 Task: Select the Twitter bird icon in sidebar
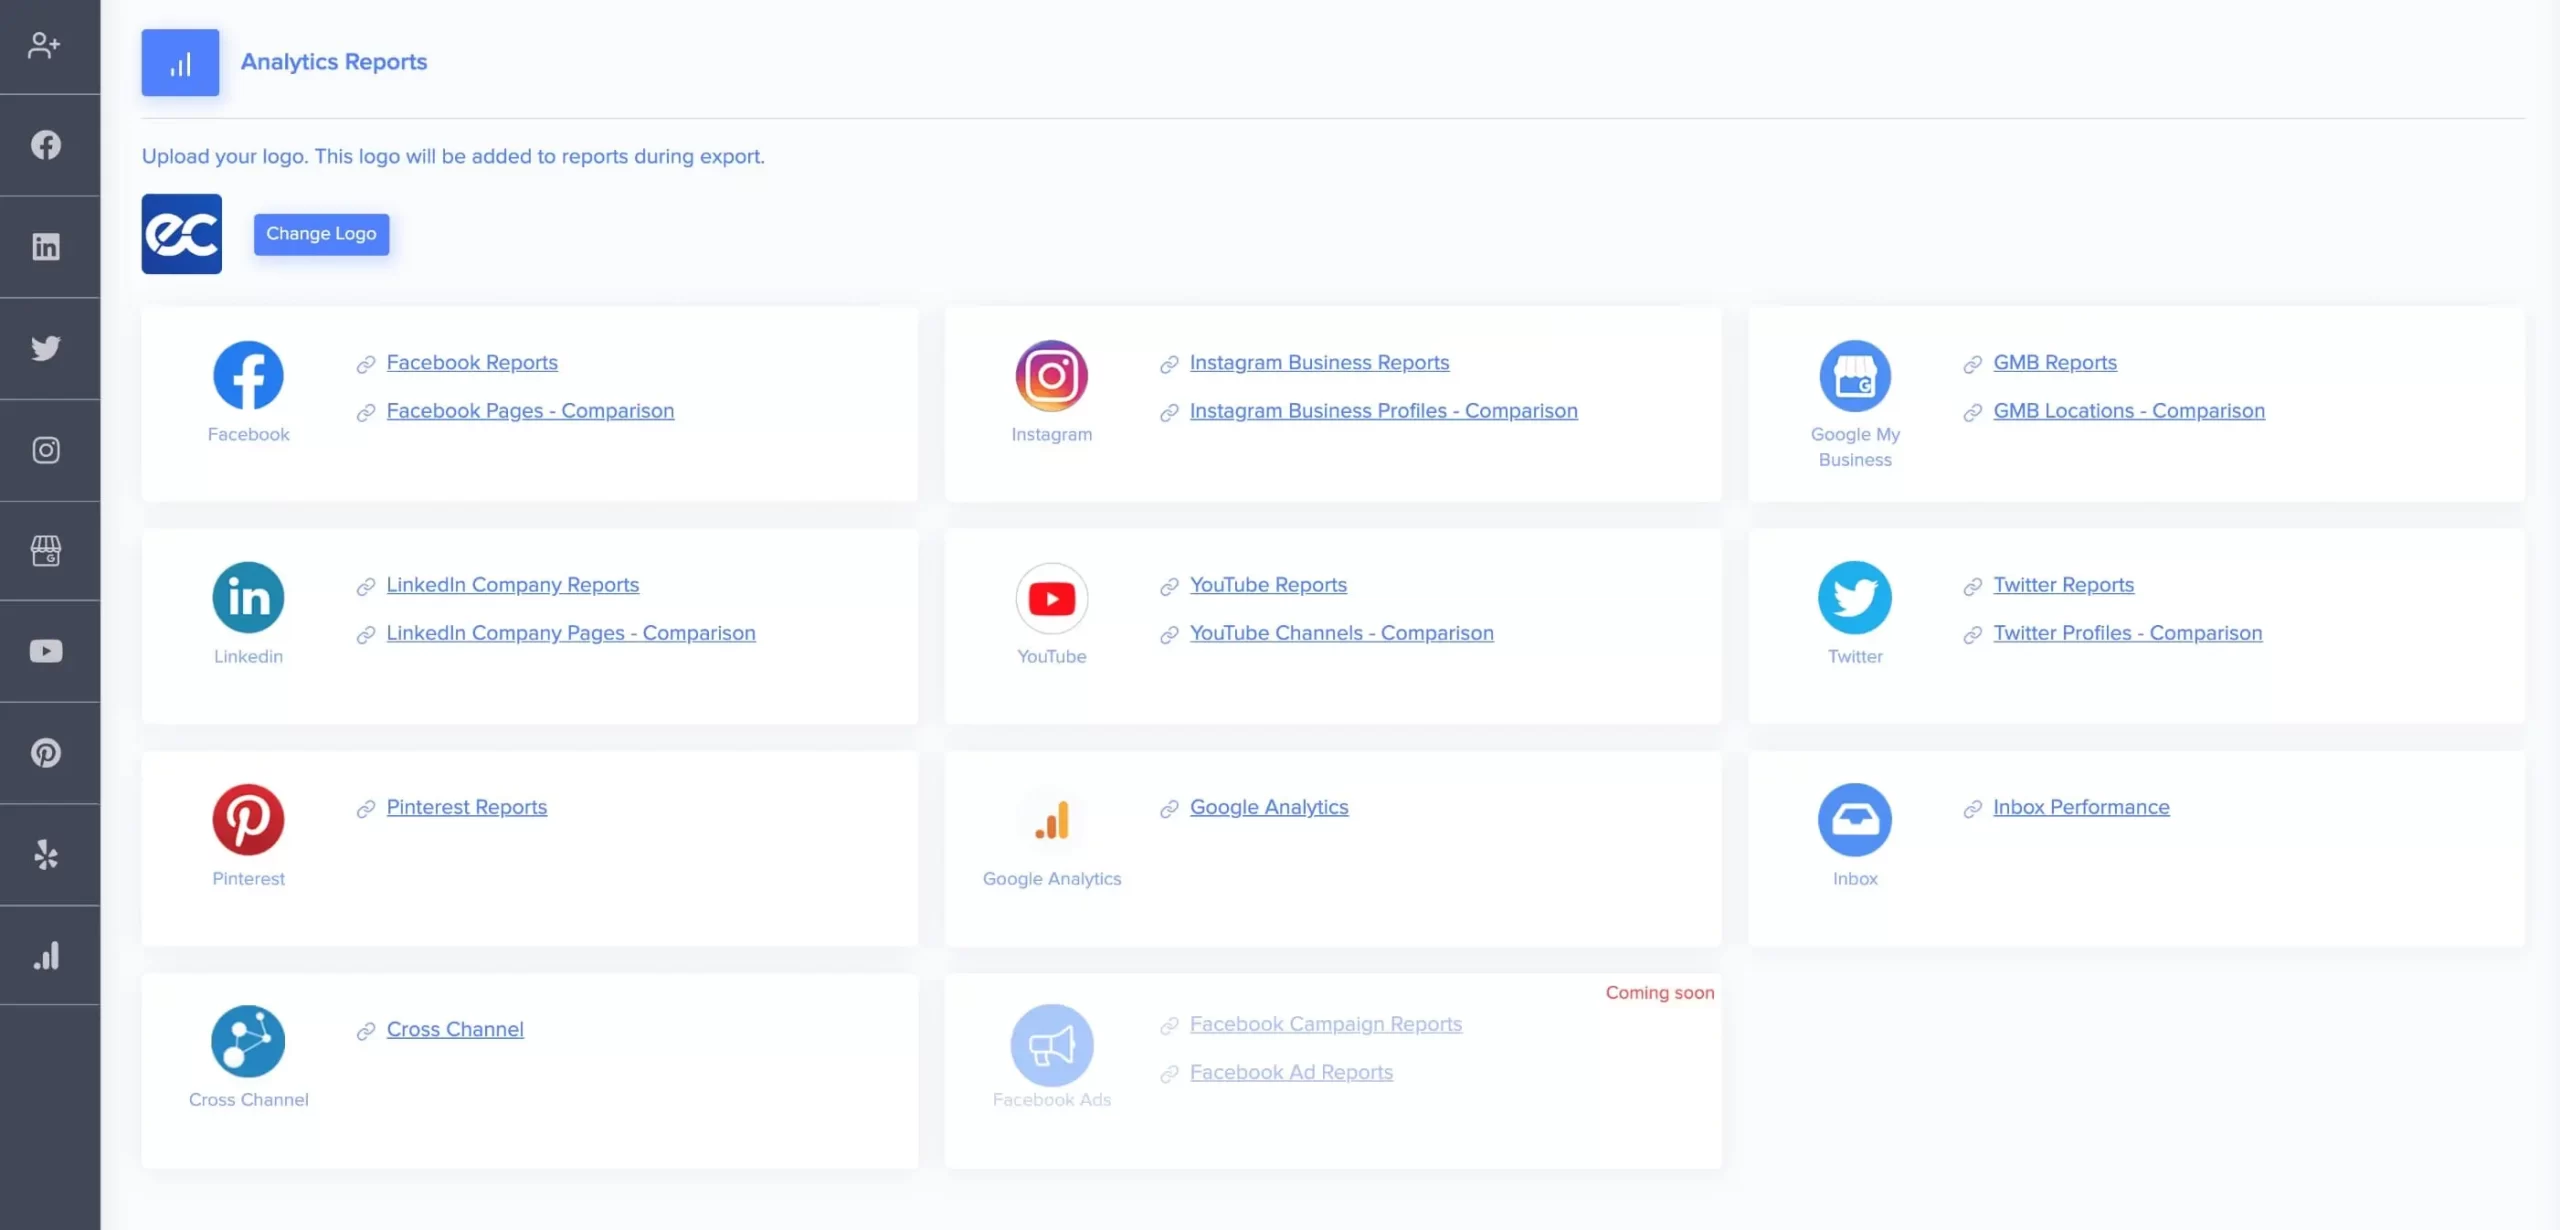coord(45,348)
